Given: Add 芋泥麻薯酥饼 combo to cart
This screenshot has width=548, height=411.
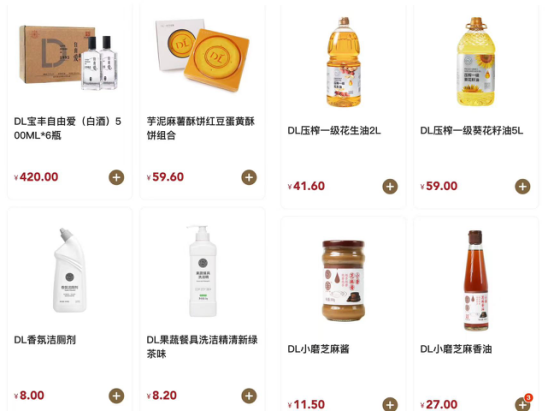Looking at the screenshot, I should 249,178.
